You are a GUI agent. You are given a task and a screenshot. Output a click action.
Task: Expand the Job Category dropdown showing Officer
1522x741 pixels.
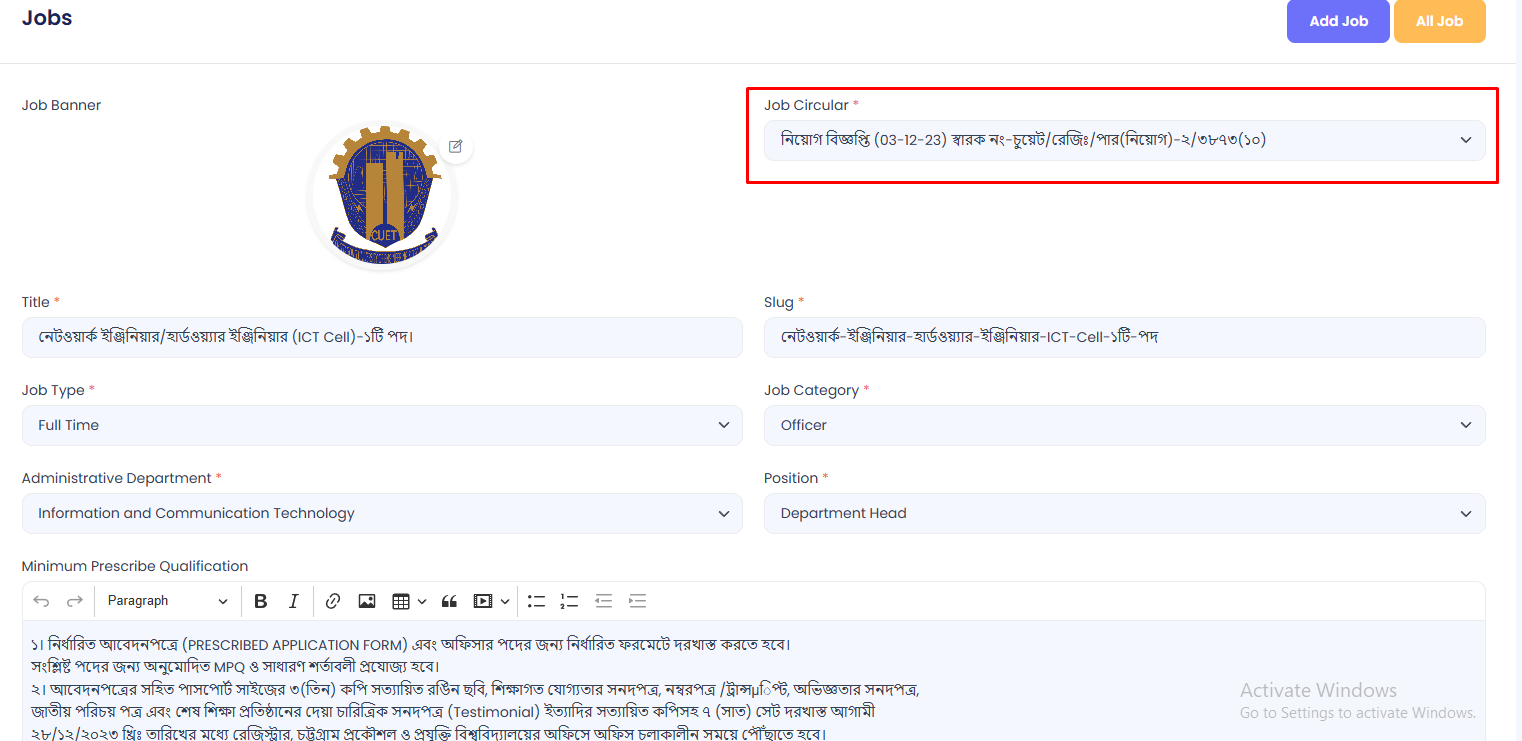(1124, 425)
